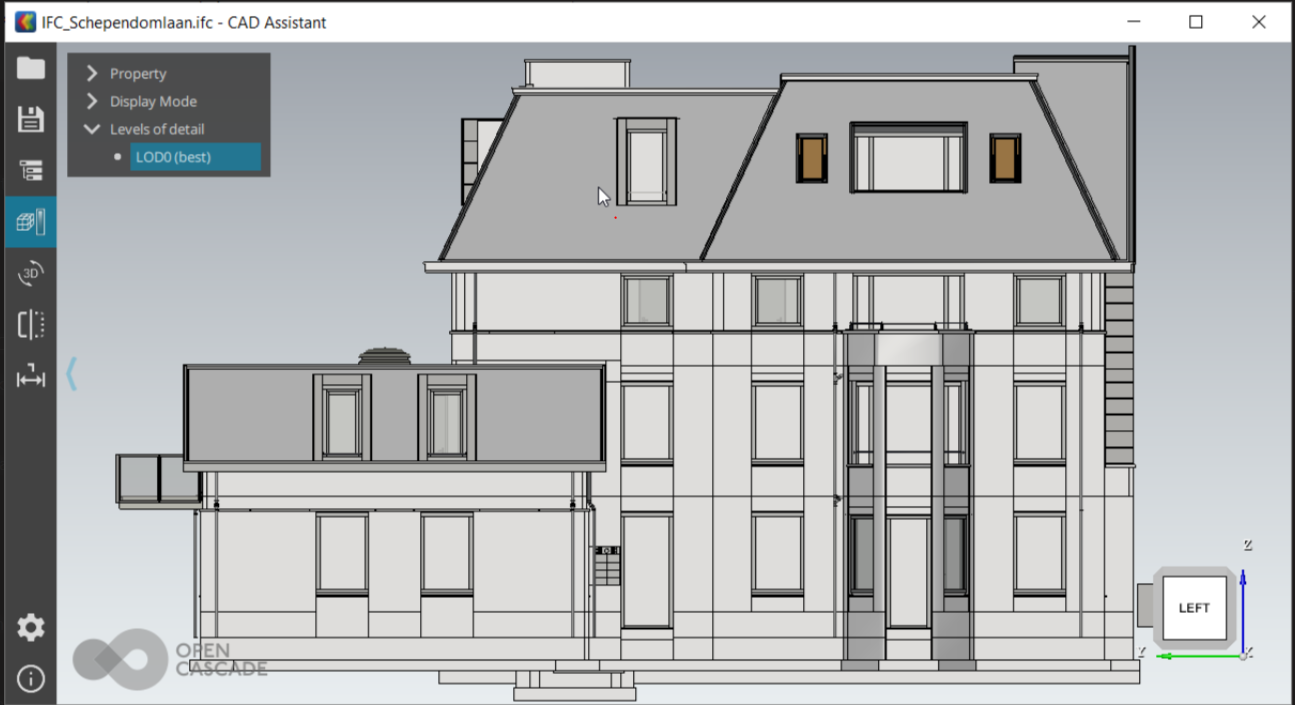Collapse the side panel with left arrow

71,374
